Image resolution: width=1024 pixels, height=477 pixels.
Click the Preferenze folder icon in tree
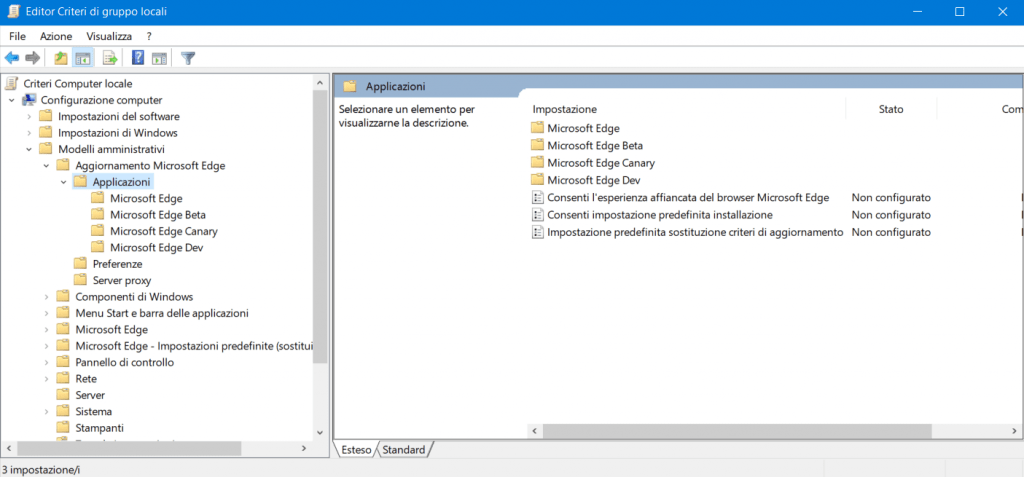pos(80,264)
